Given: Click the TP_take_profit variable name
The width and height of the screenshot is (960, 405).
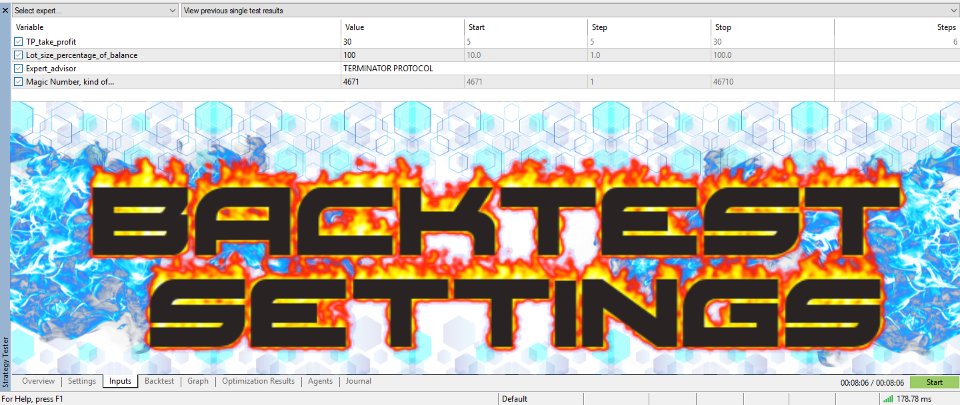Looking at the screenshot, I should tap(51, 42).
